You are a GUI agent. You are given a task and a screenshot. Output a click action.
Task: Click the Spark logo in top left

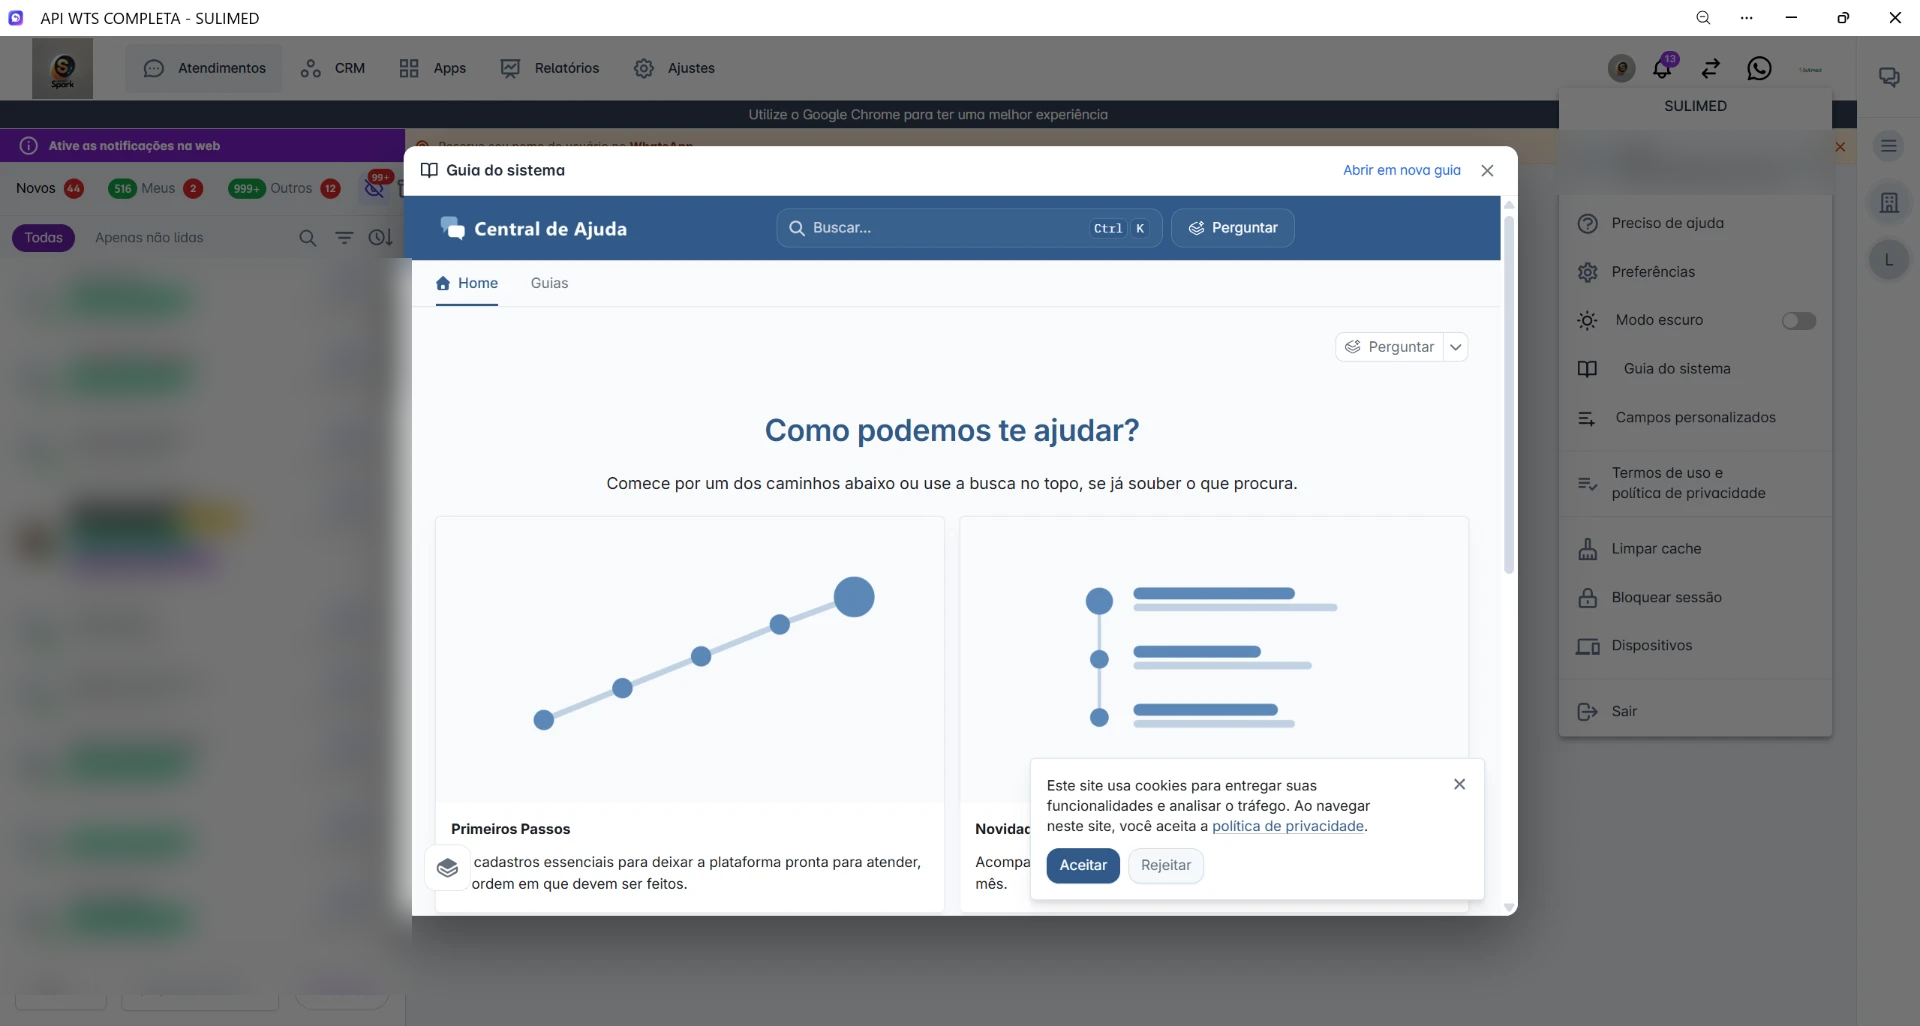click(62, 68)
